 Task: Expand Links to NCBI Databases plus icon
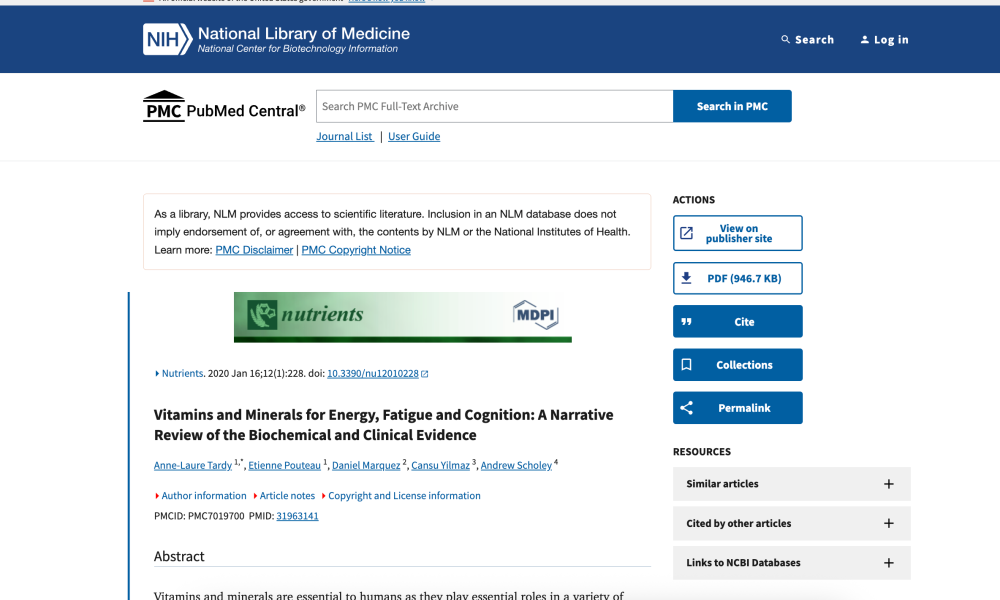[x=888, y=563]
